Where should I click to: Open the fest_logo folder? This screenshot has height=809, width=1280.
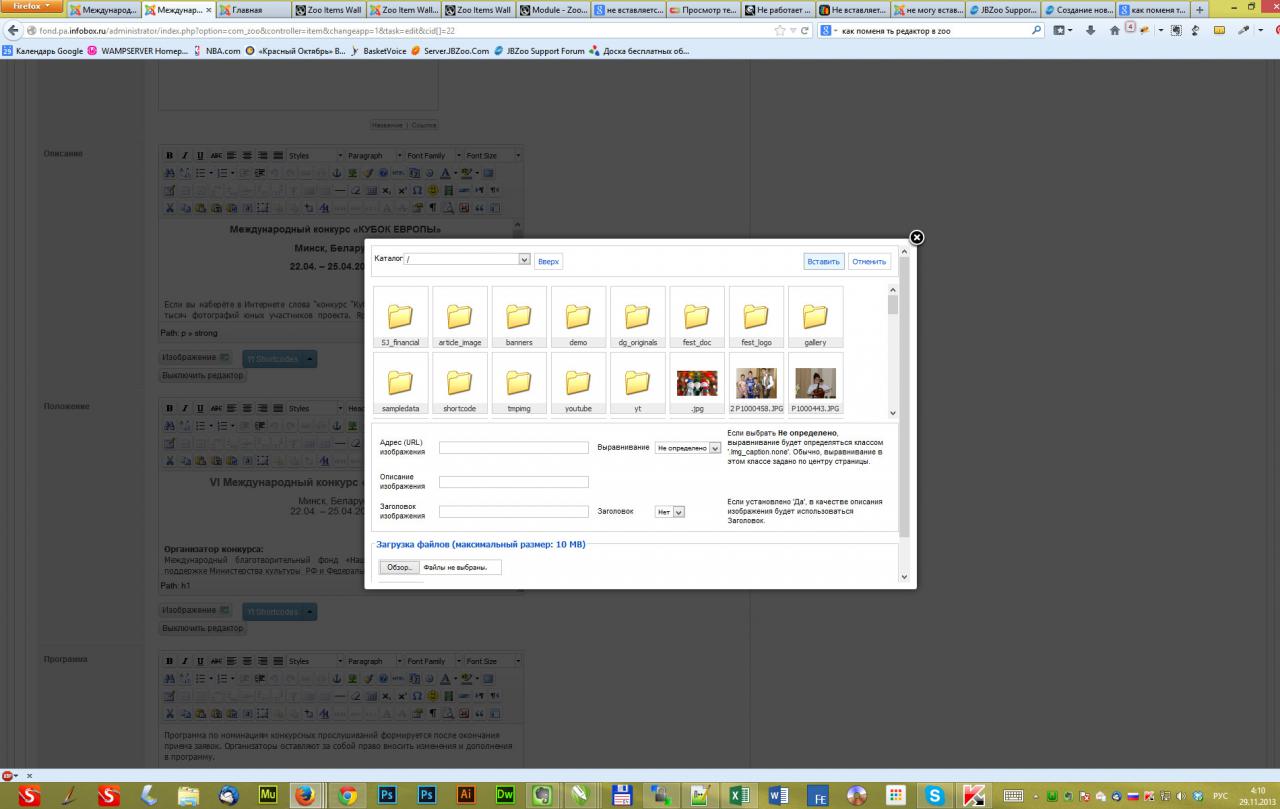(756, 317)
